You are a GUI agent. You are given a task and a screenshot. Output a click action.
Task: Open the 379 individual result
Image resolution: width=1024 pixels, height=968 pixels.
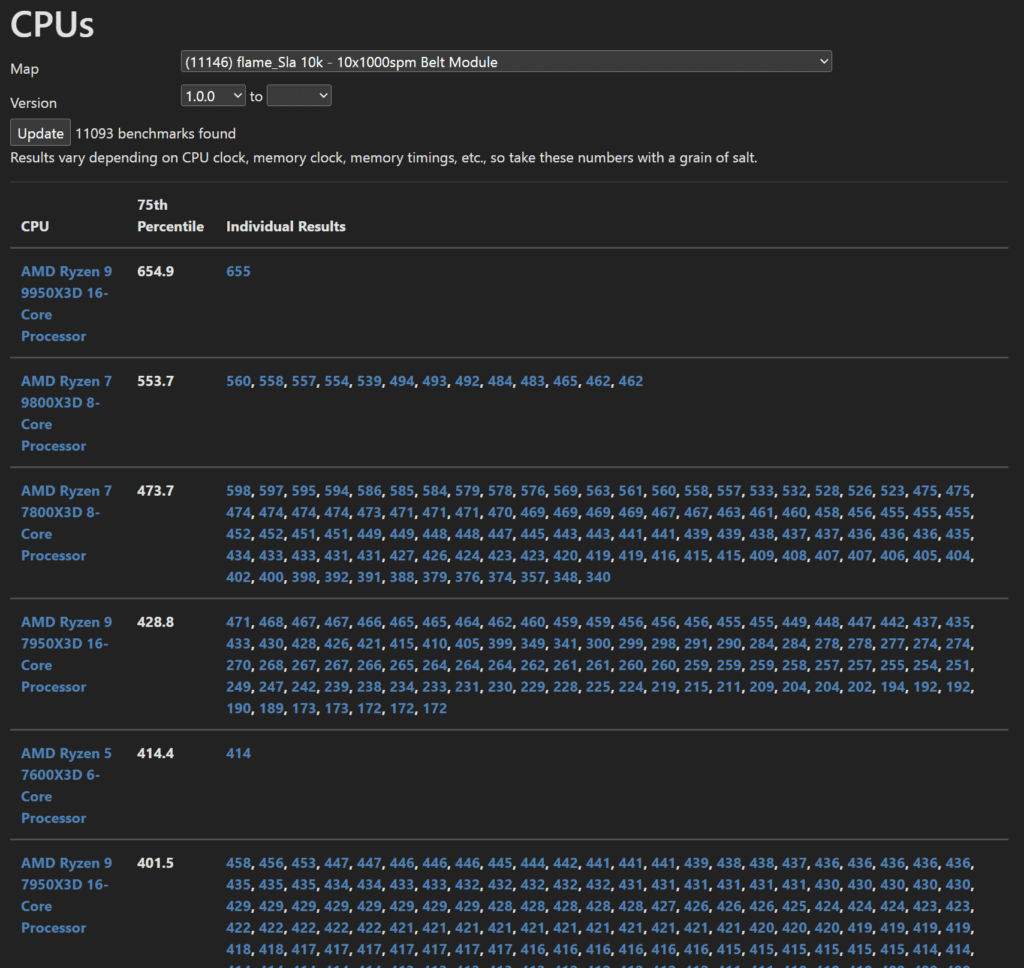[x=434, y=577]
